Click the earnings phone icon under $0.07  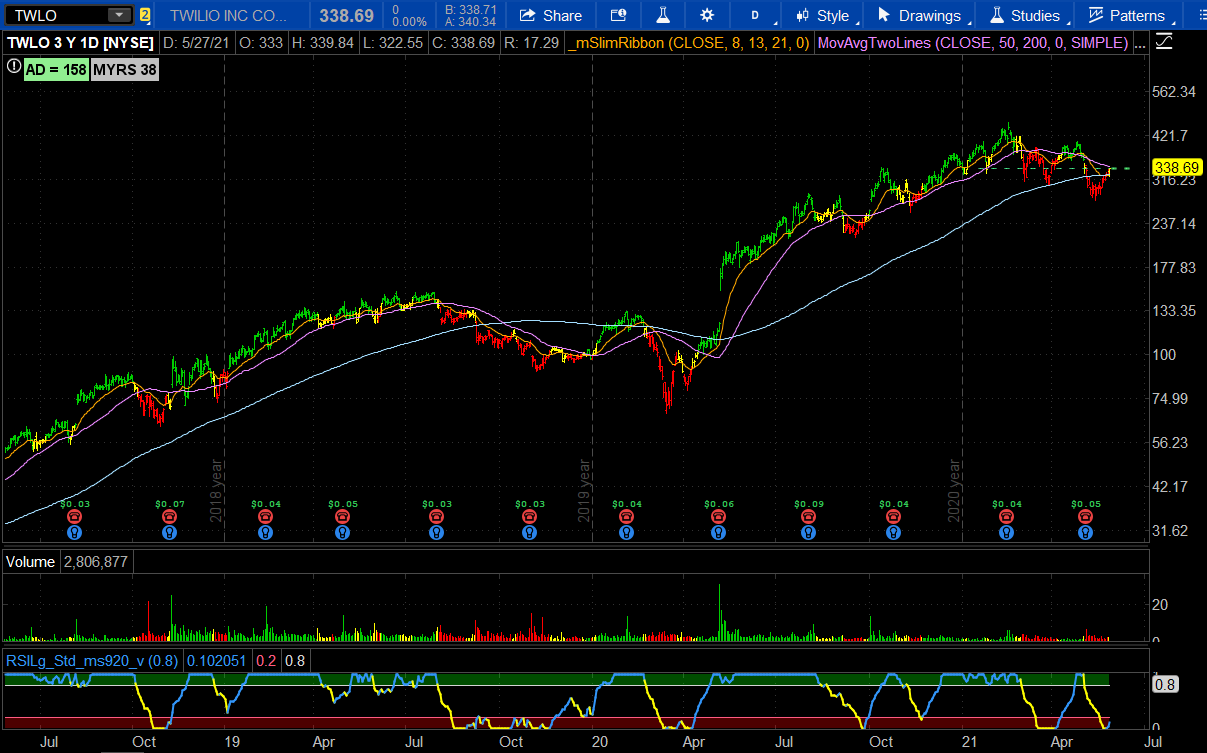[x=169, y=517]
